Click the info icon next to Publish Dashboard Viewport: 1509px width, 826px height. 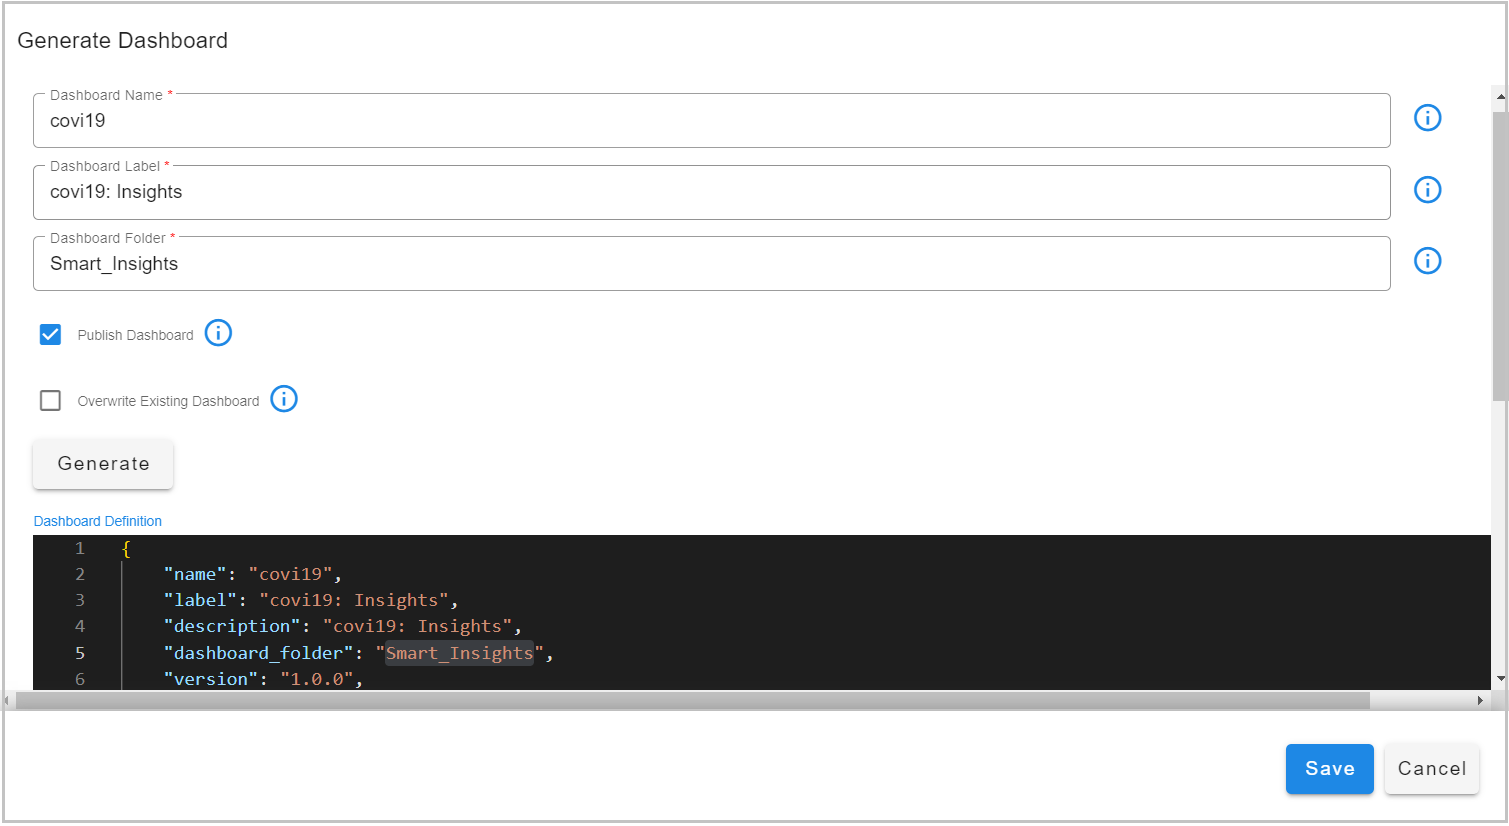pyautogui.click(x=218, y=333)
